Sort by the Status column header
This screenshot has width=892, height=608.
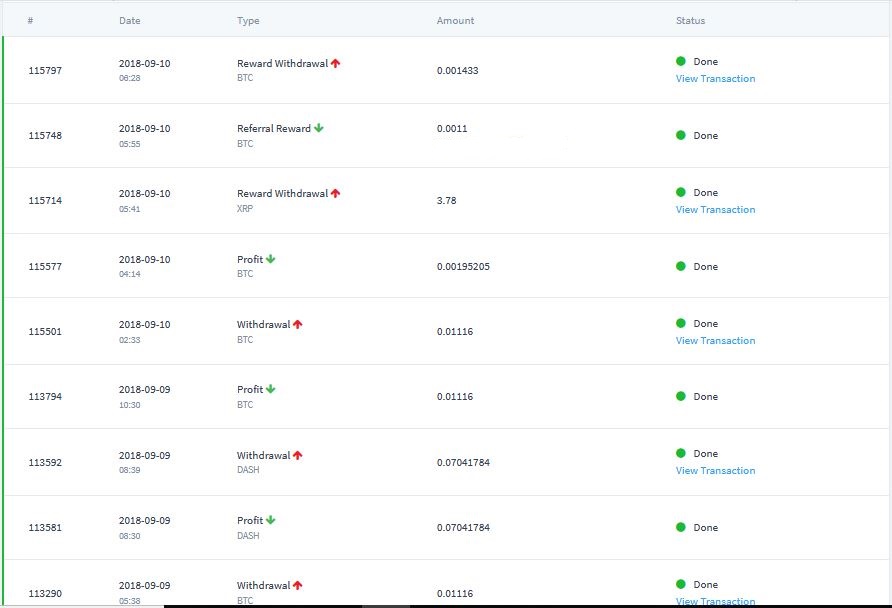click(x=690, y=20)
